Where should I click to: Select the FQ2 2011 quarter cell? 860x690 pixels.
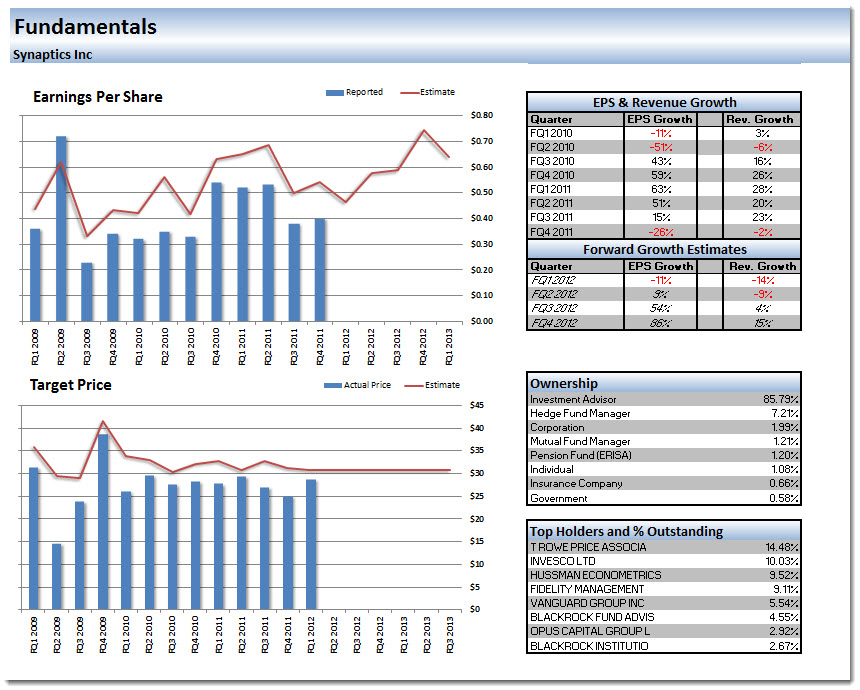point(576,203)
